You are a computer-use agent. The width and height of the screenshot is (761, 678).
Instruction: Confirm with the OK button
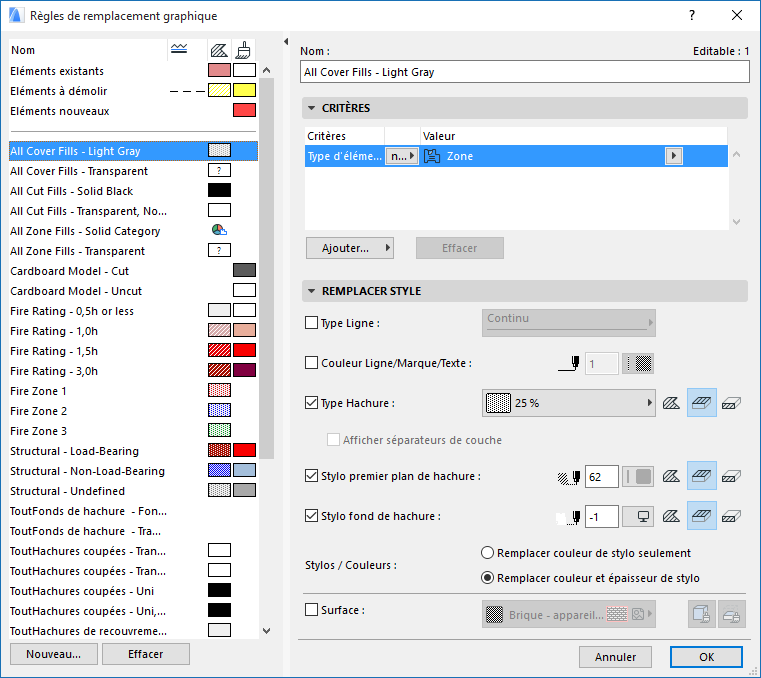(x=706, y=657)
